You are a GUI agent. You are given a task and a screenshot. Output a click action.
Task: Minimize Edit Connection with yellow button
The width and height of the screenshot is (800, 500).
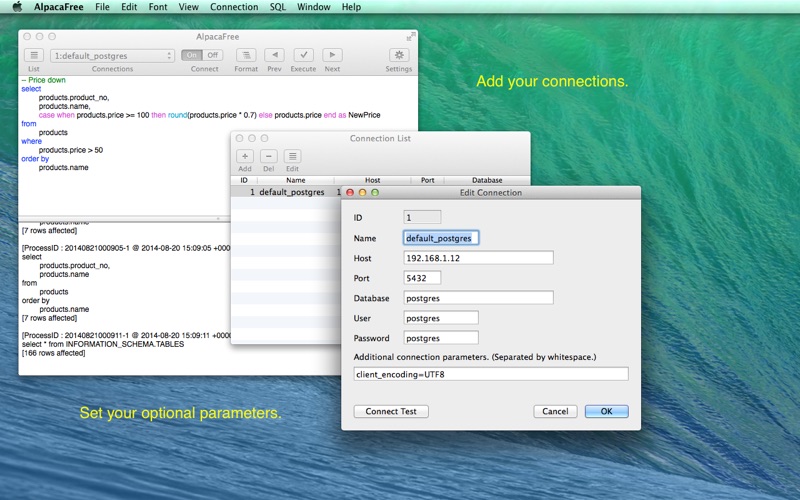[x=362, y=192]
